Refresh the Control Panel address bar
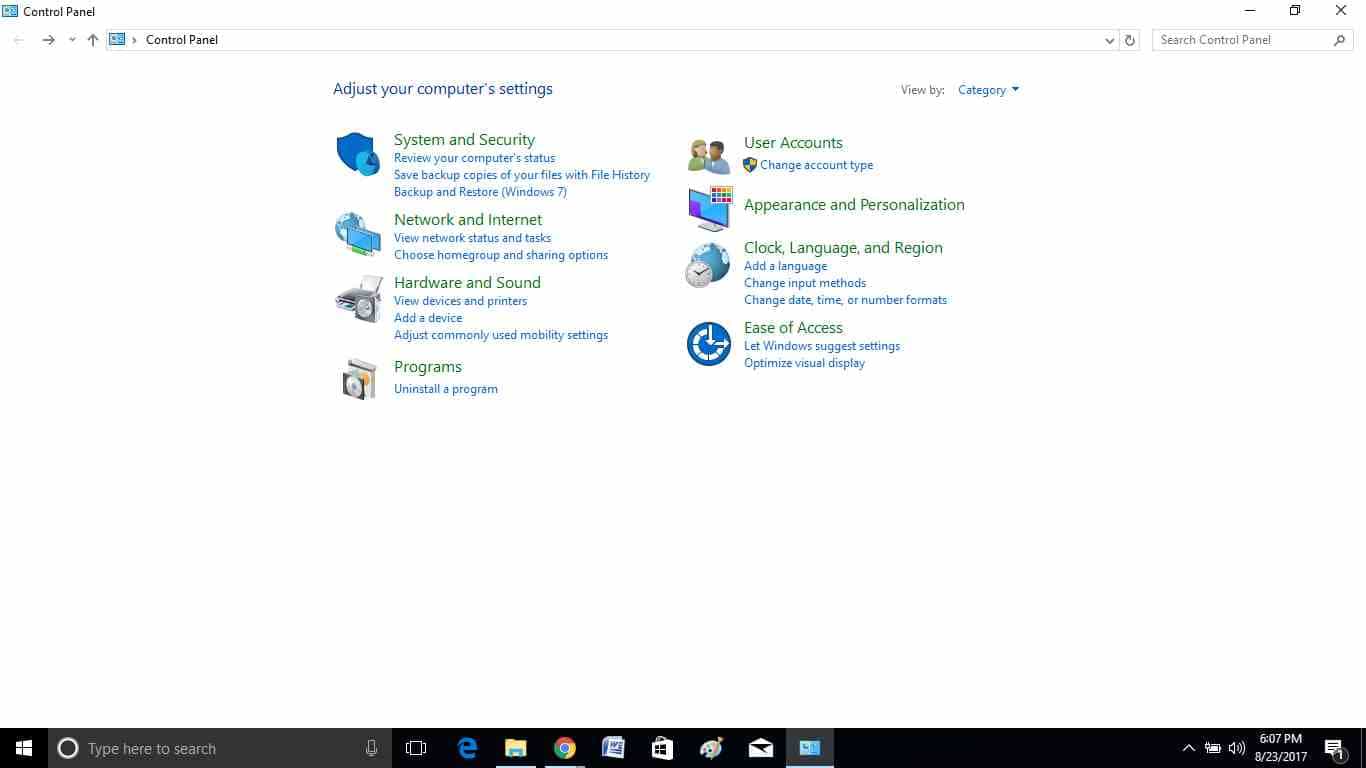The image size is (1366, 768). point(1130,40)
